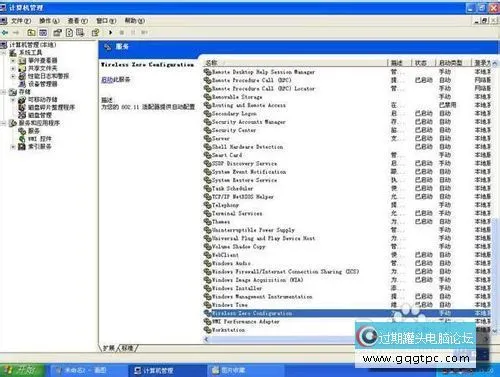Image resolution: width=500 pixels, height=377 pixels.
Task: Toggle the show/hide console tree icon
Action: point(43,33)
